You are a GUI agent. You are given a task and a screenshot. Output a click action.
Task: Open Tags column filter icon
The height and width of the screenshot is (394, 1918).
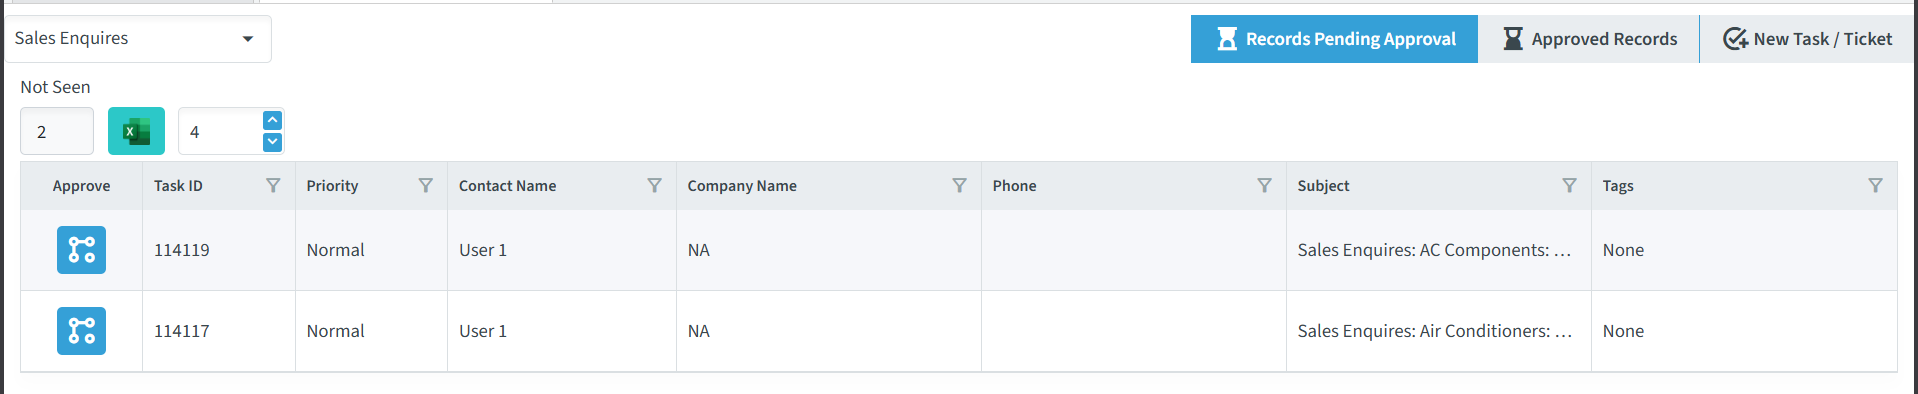[x=1876, y=185]
